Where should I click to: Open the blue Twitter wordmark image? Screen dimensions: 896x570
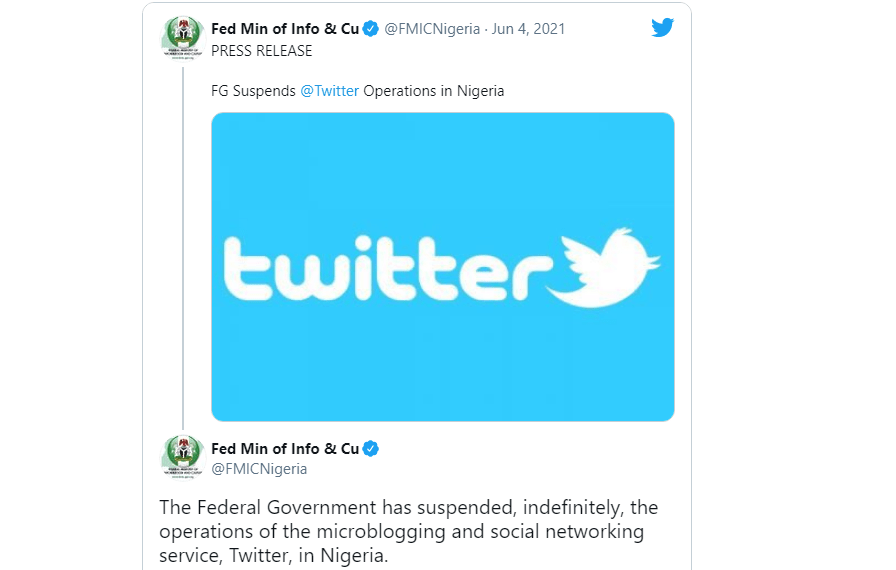[x=443, y=267]
